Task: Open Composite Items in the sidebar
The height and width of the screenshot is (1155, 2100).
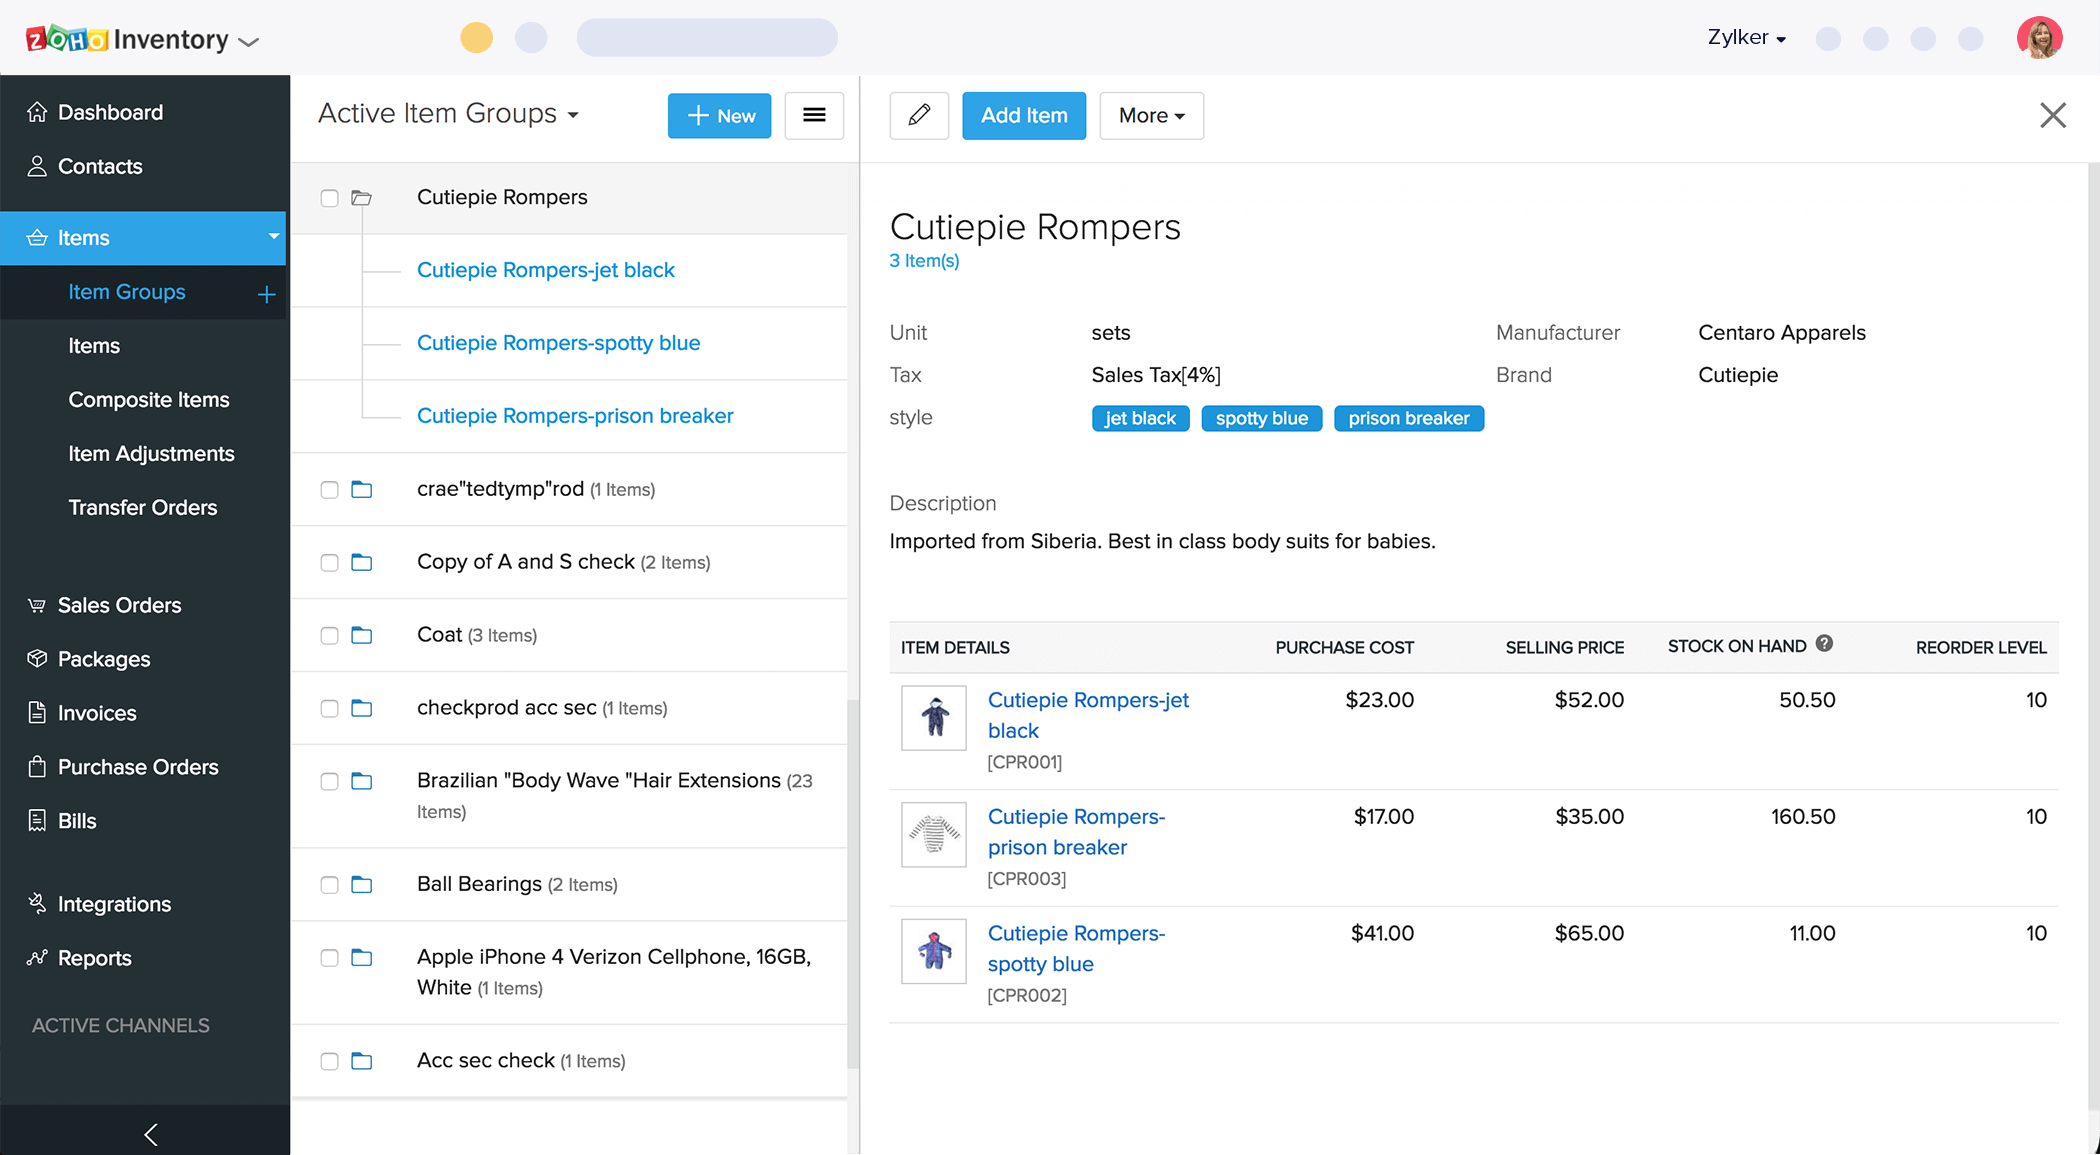Action: [x=149, y=399]
